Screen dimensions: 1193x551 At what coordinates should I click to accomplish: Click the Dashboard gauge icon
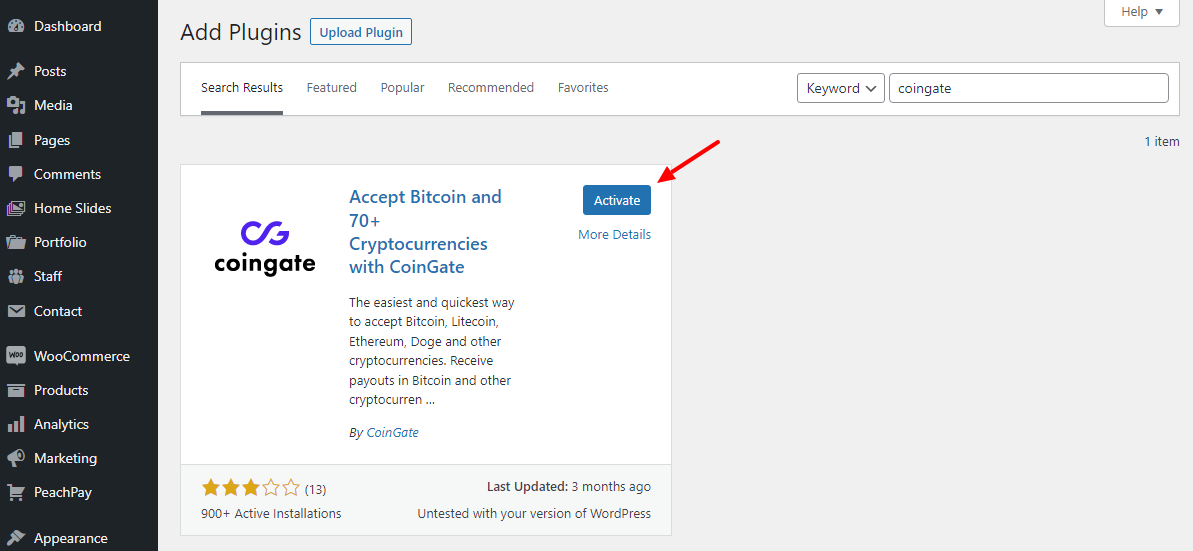point(16,27)
